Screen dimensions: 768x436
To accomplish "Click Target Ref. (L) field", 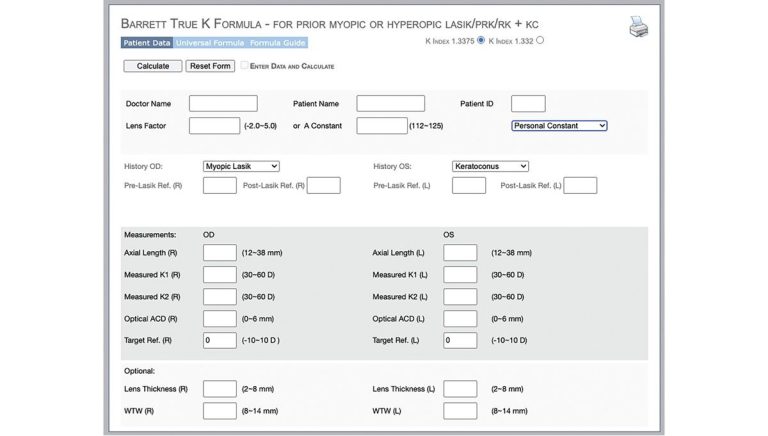I will pos(460,340).
